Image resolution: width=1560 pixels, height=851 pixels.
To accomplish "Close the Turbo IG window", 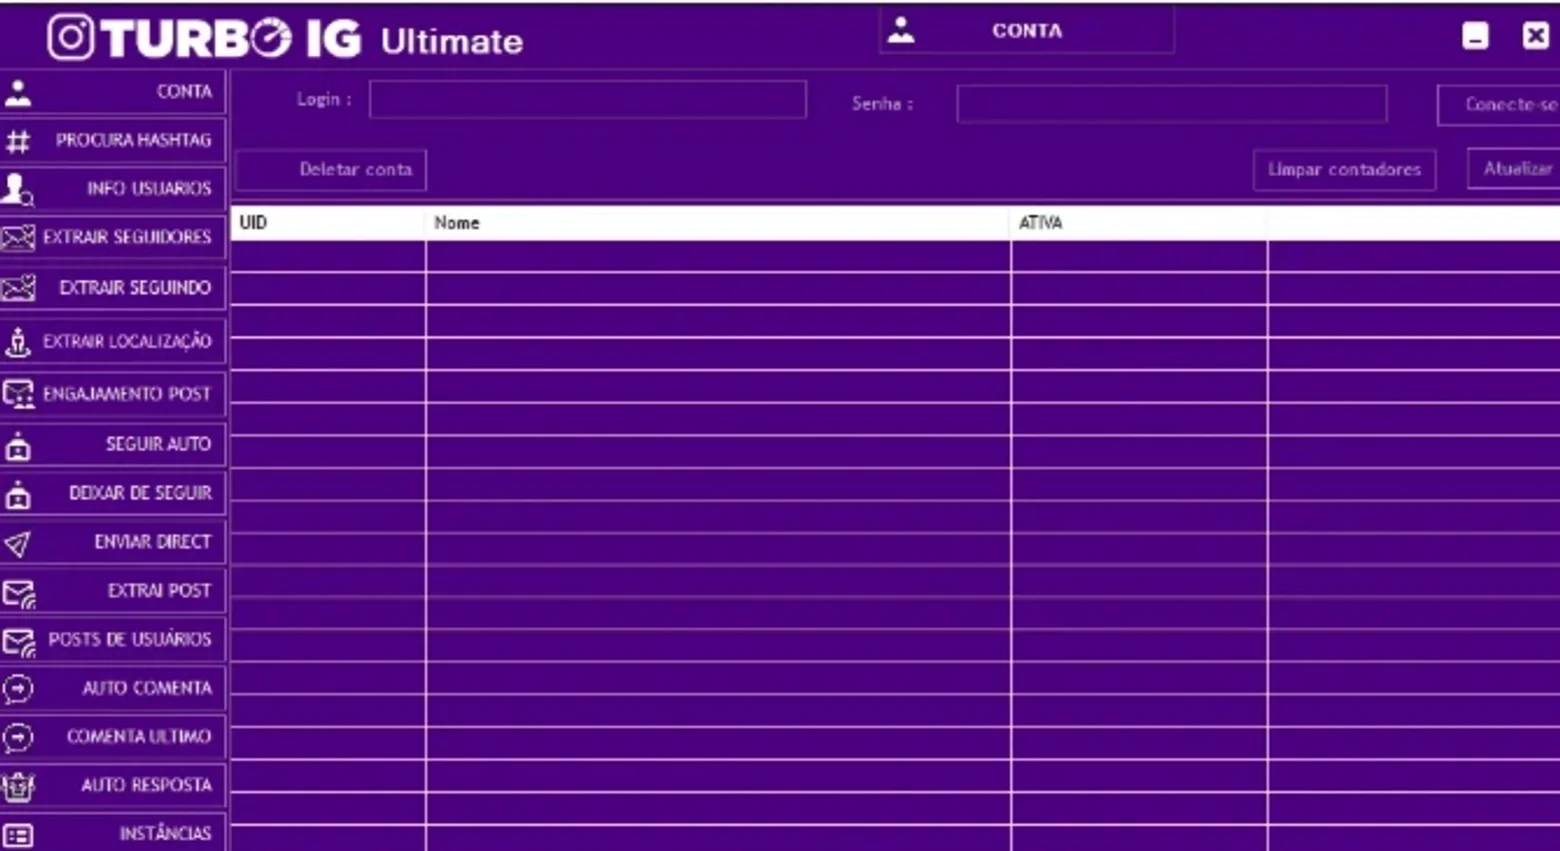I will click(1535, 36).
